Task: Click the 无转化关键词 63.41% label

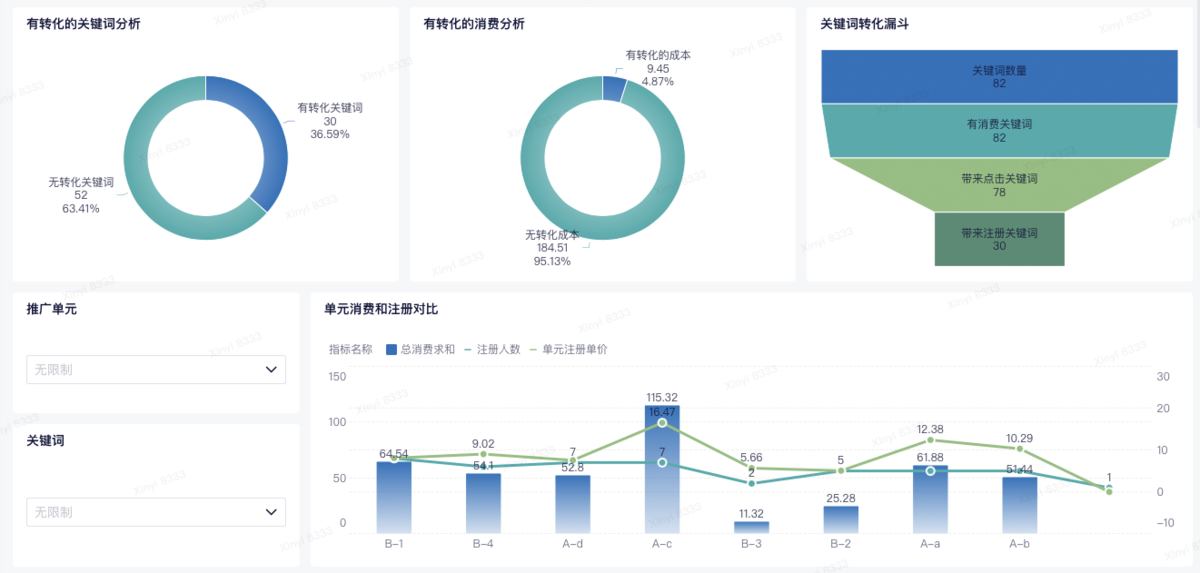Action: (81, 195)
